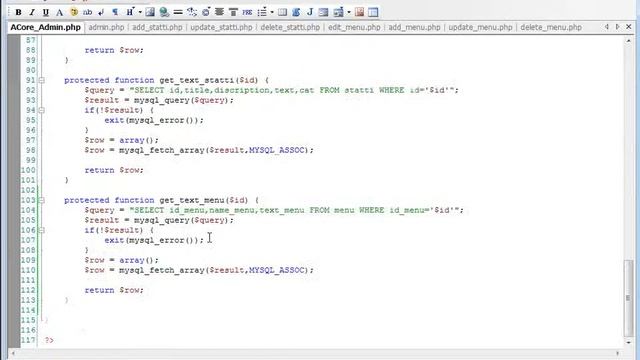This screenshot has width=640, height=360.
Task: Open the form elements dropdown arrow
Action: 349,12
